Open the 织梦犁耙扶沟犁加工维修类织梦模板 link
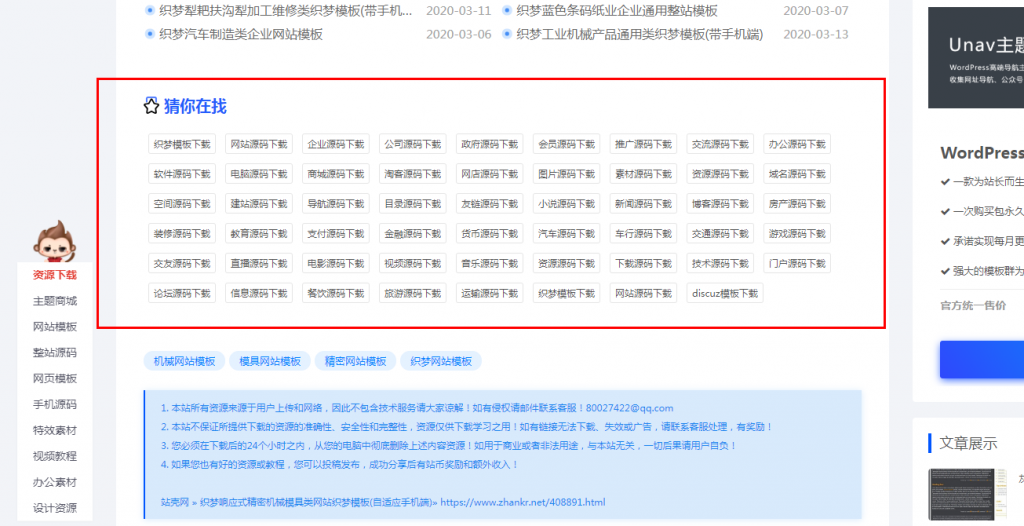1024x526 pixels. pyautogui.click(x=286, y=10)
